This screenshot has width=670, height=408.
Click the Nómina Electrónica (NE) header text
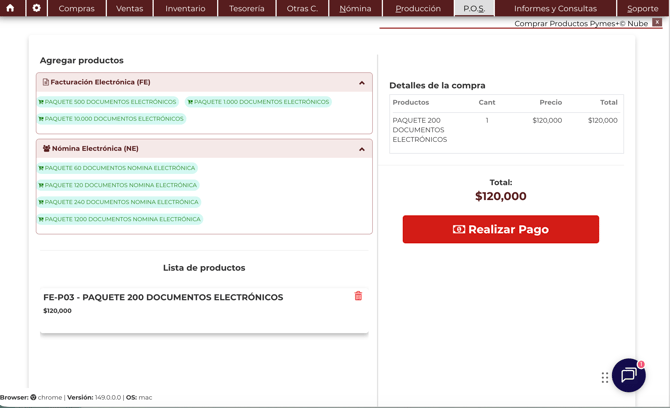click(x=95, y=148)
